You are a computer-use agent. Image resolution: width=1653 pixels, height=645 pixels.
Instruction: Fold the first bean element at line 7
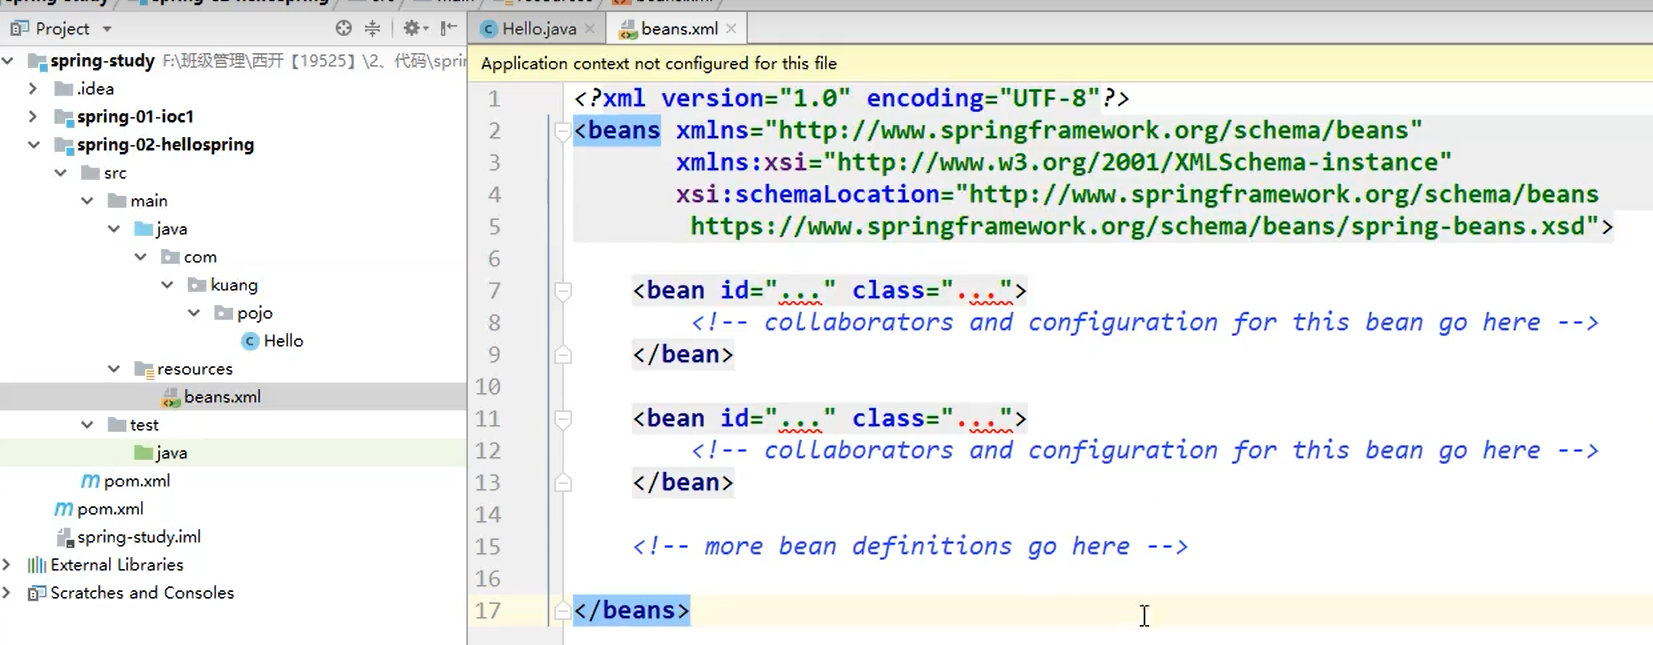pyautogui.click(x=563, y=291)
